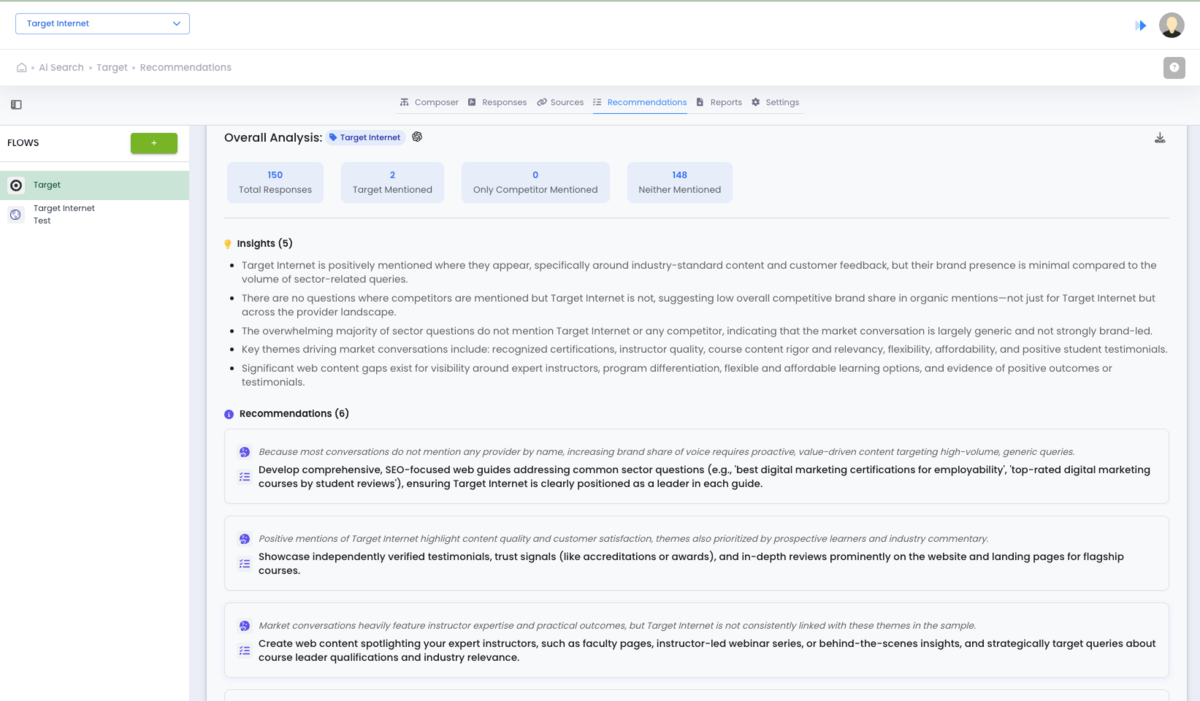The image size is (1200, 701).
Task: Click the Composer tab icon
Action: click(x=404, y=102)
